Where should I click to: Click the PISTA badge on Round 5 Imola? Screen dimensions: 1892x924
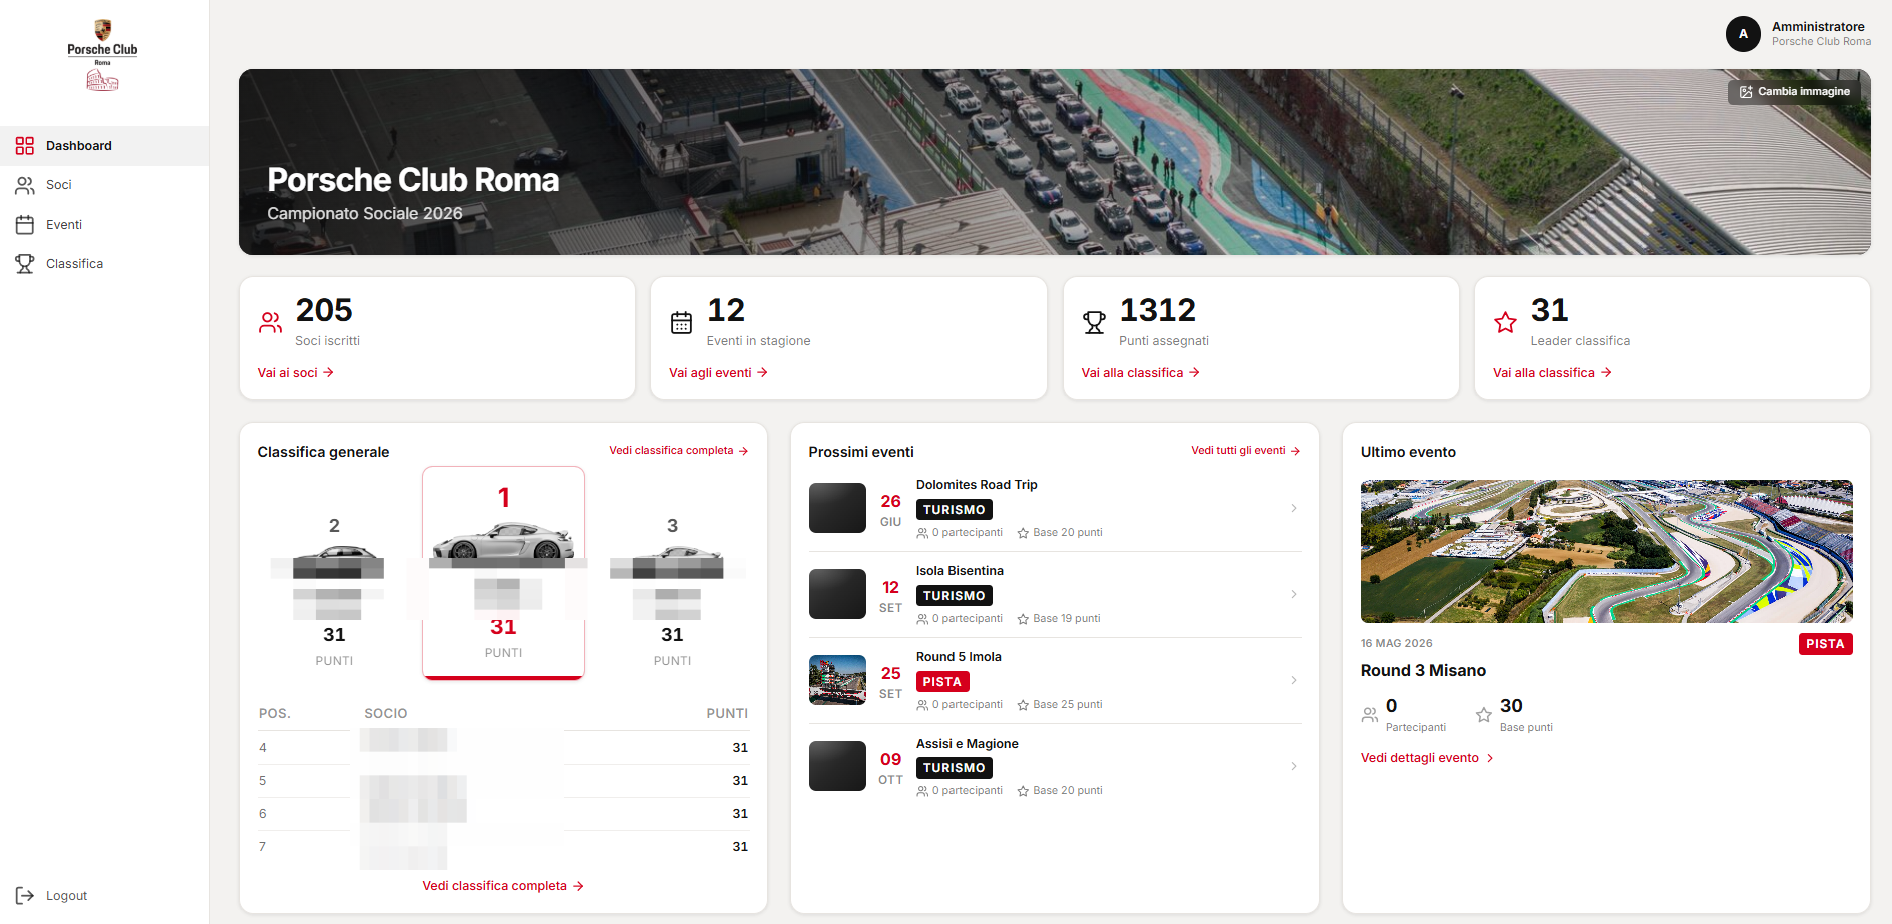pos(942,682)
